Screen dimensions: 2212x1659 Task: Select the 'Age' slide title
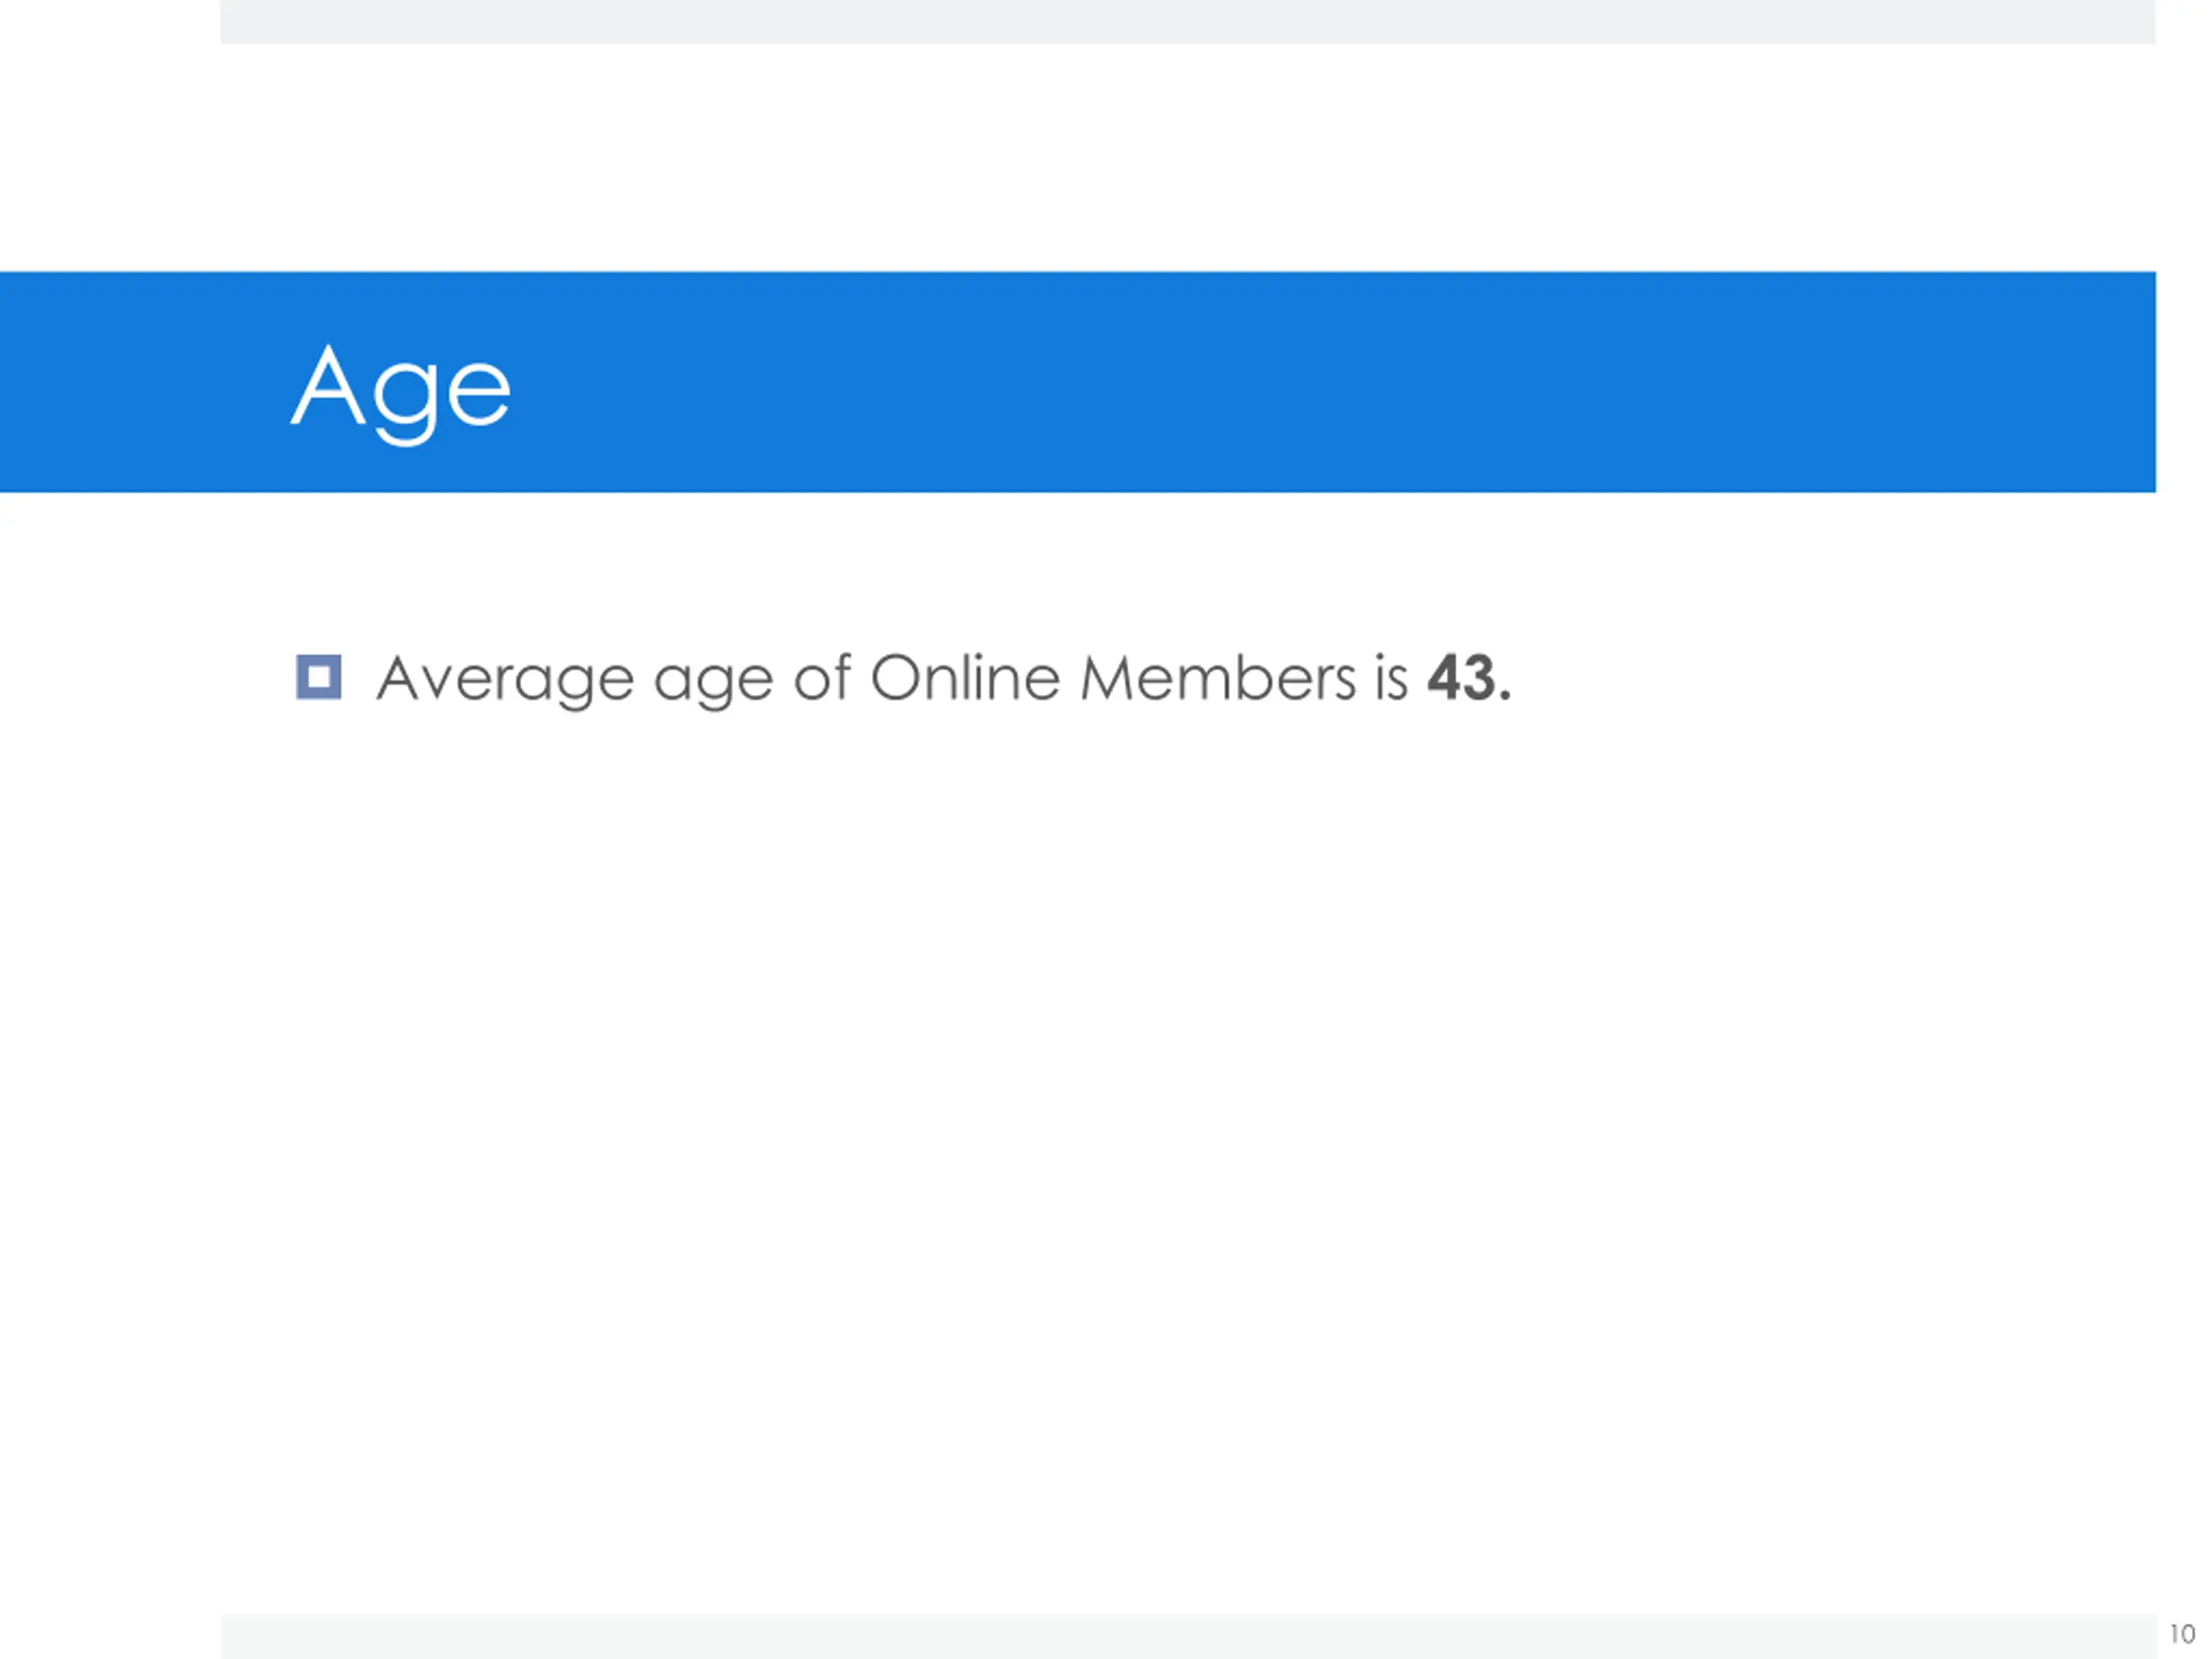[401, 388]
